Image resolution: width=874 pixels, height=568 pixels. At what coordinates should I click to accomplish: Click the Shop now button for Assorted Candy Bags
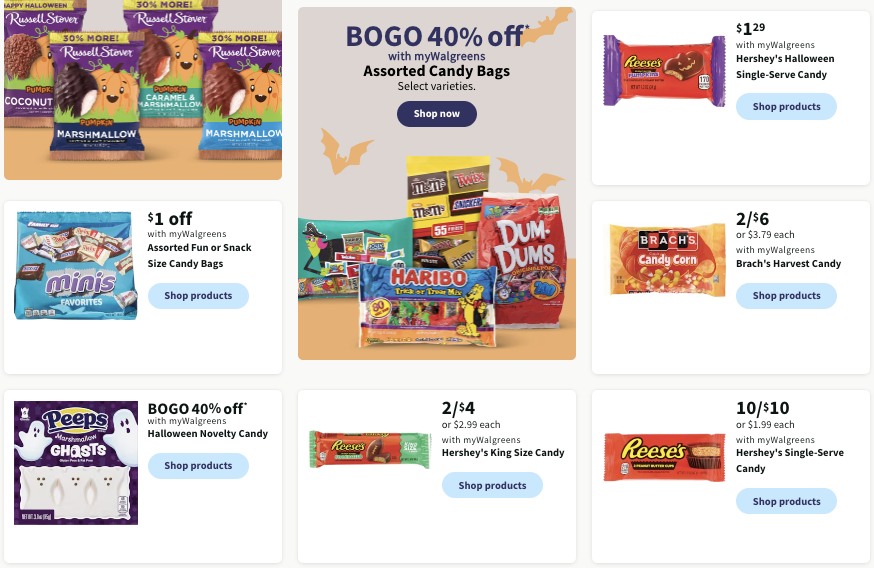coord(436,114)
